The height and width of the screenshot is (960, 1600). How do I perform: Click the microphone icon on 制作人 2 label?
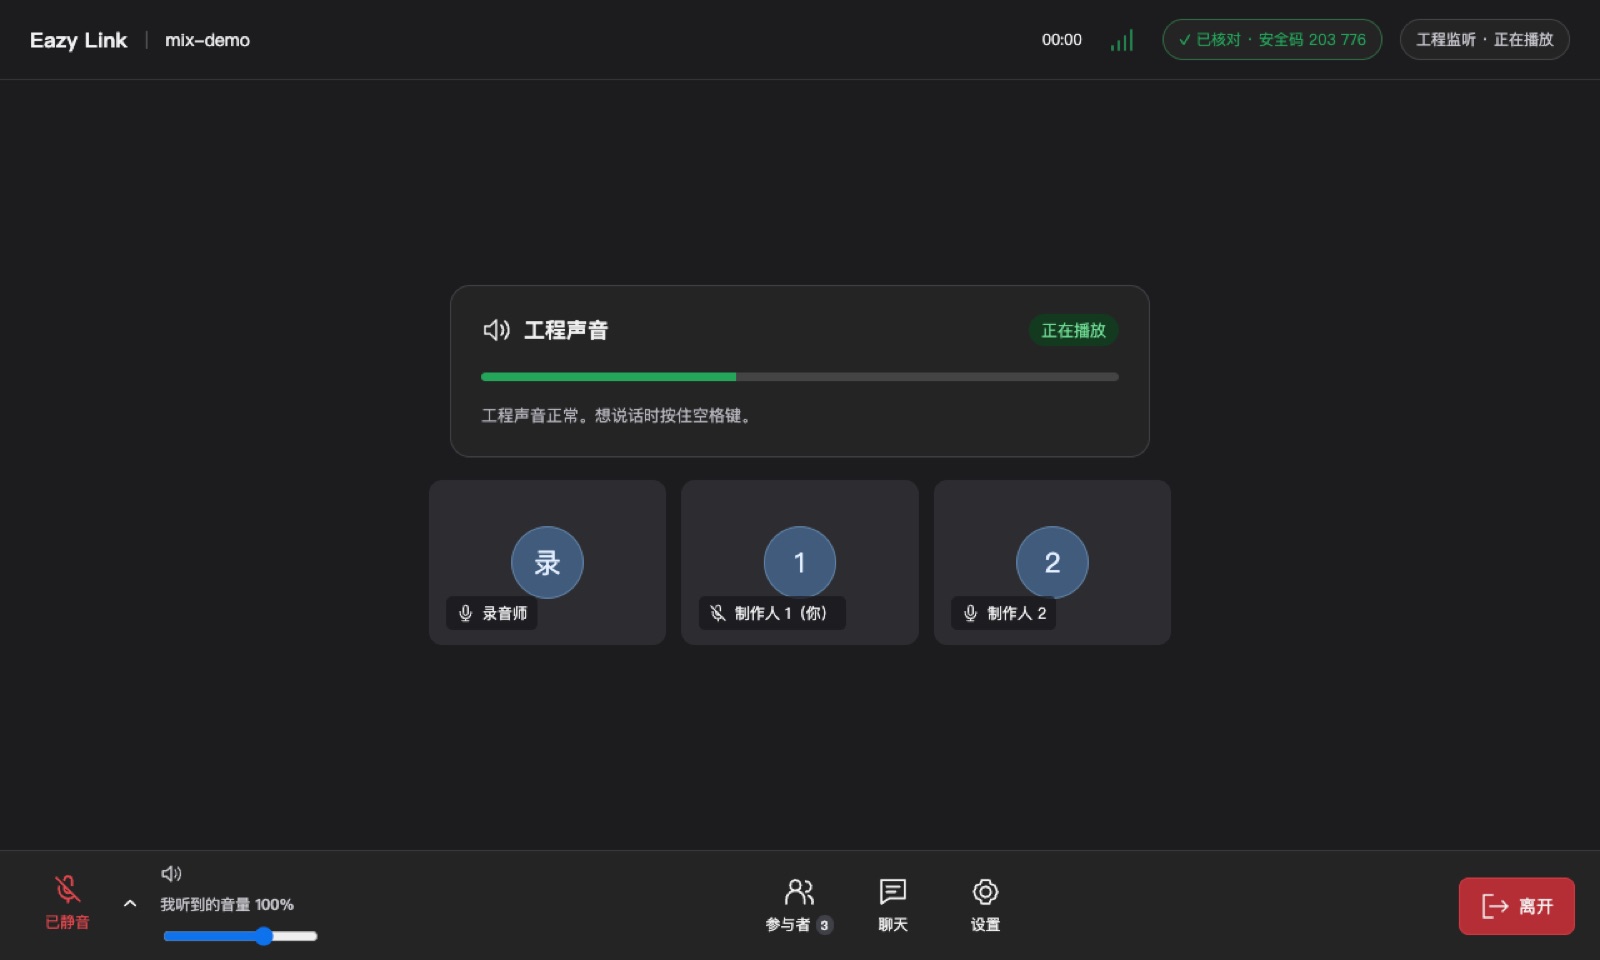point(970,613)
